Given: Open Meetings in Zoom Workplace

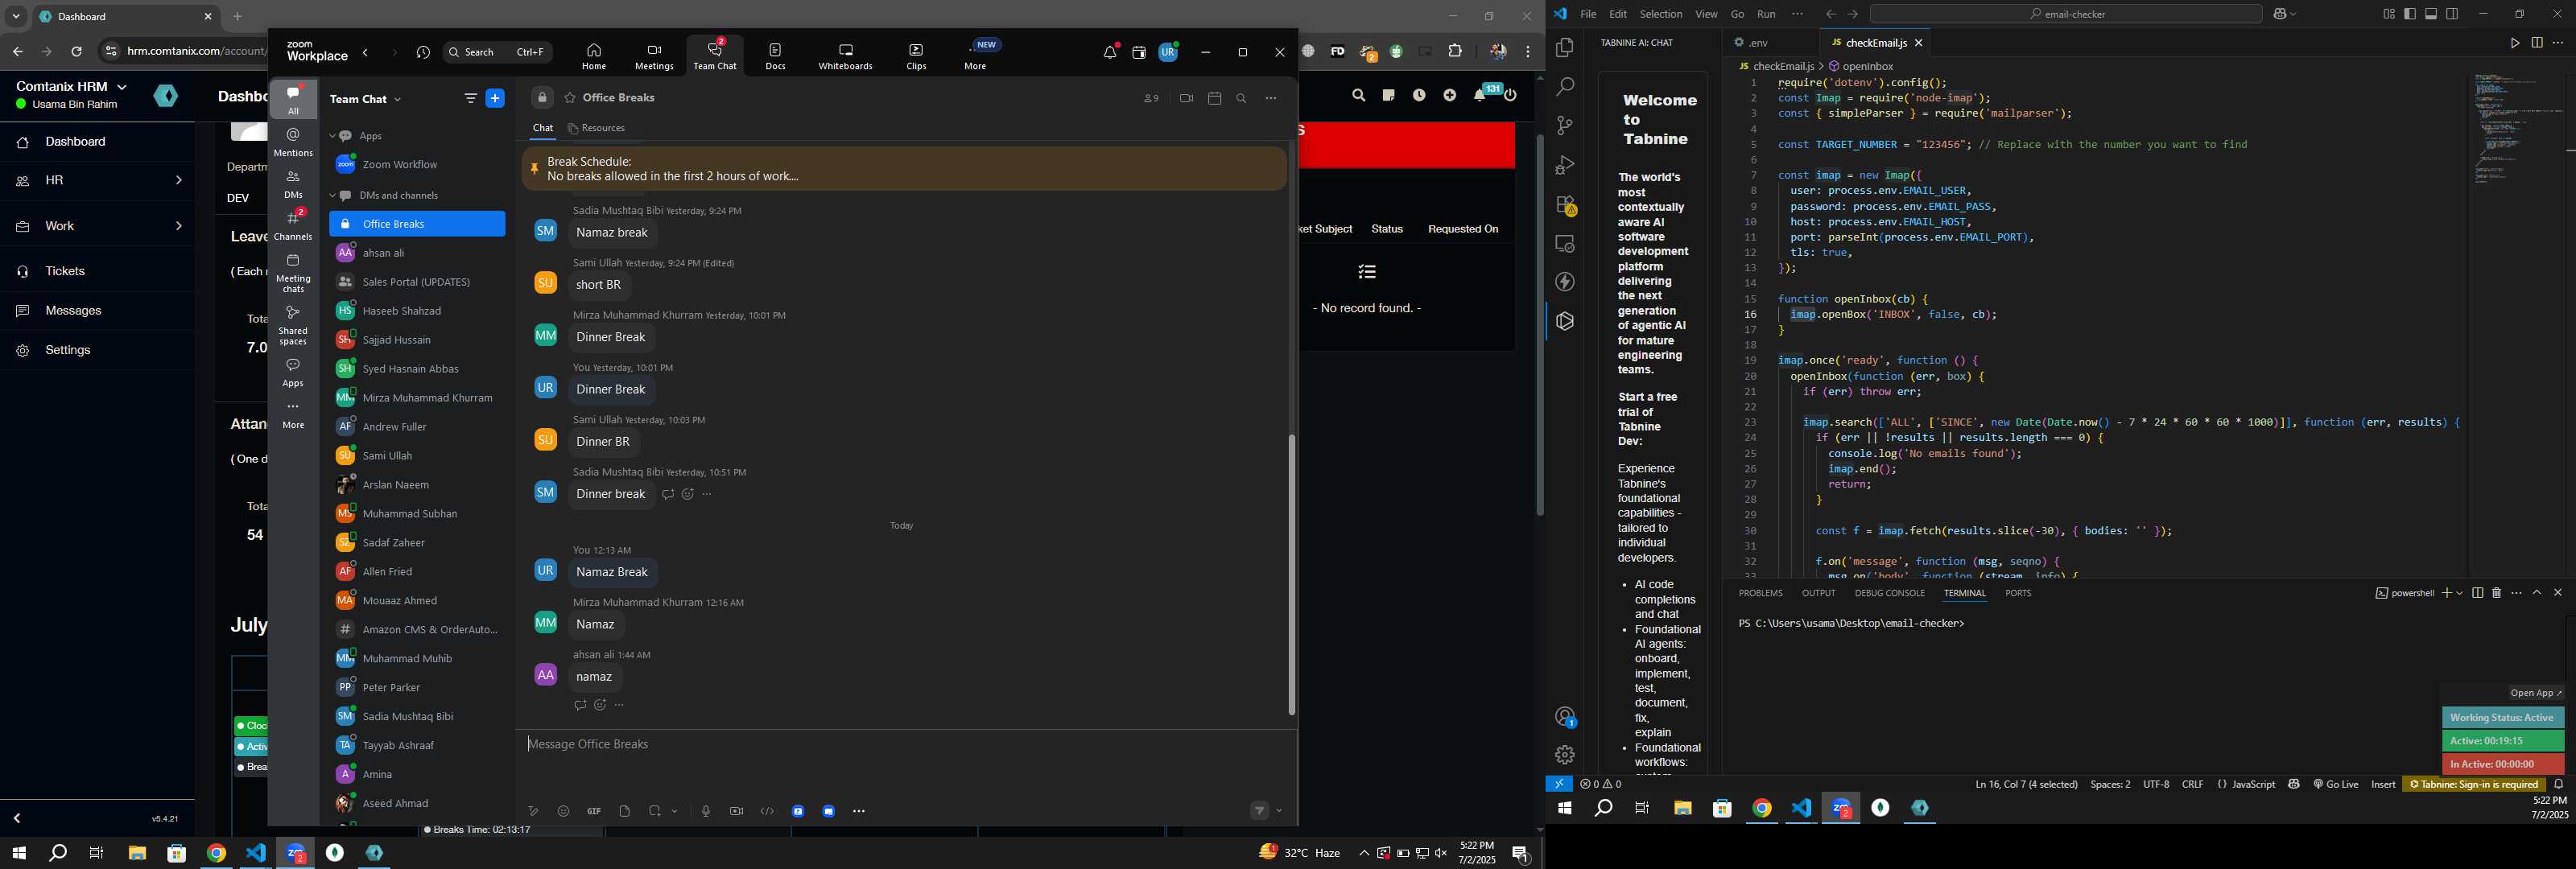Looking at the screenshot, I should click(654, 56).
